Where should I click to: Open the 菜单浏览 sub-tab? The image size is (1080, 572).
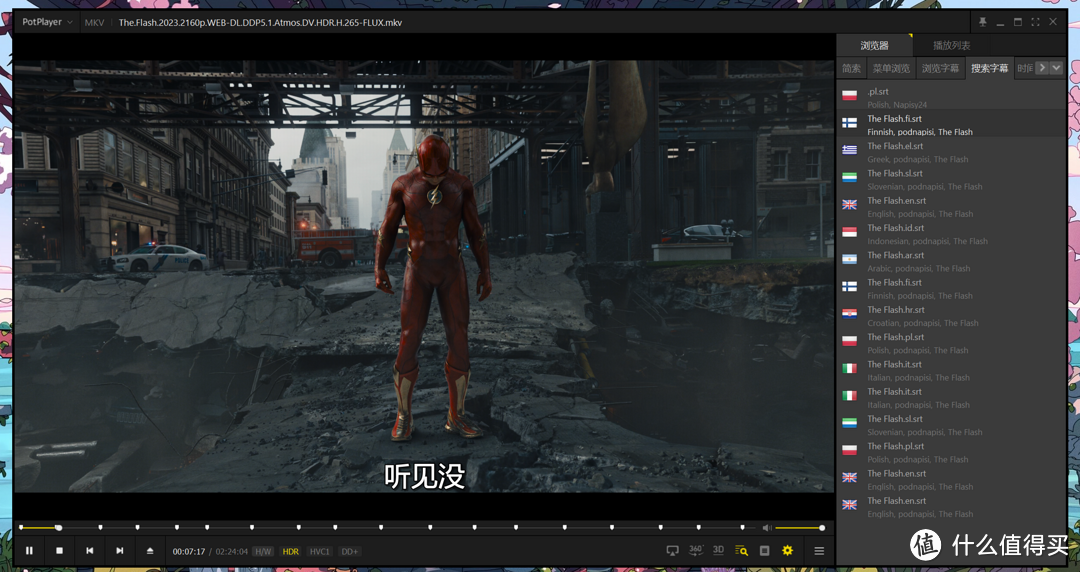[891, 68]
